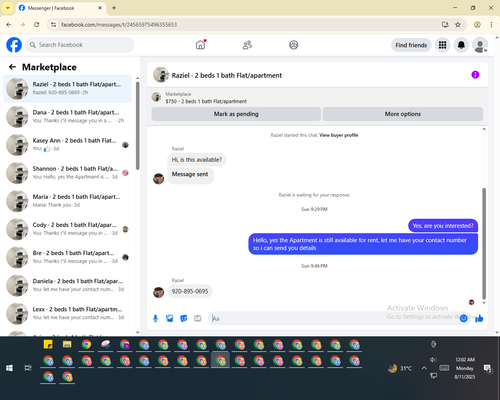
Task: Open the Maria conversation
Action: click(67, 201)
